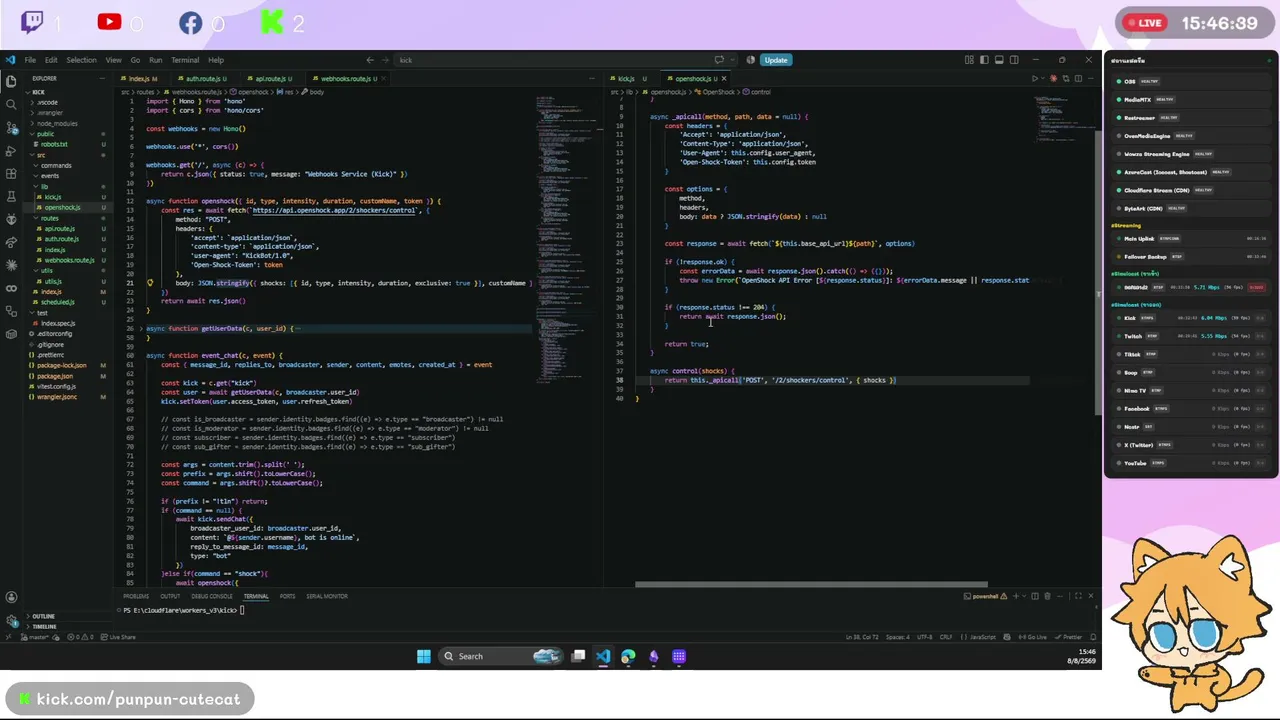Open the Terminal menu
Viewport: 1280px width, 720px height.
[185, 60]
